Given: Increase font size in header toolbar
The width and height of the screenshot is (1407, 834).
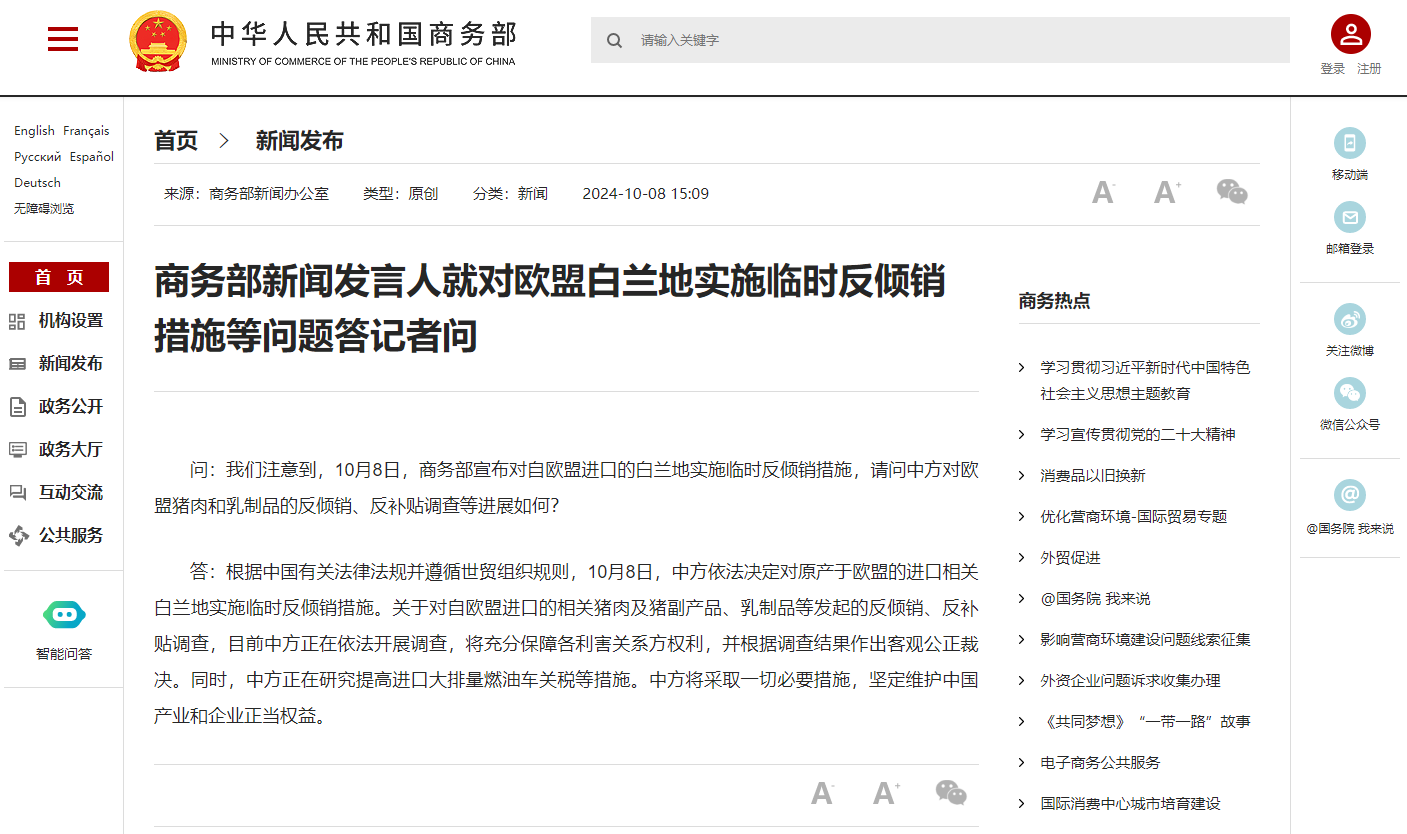Looking at the screenshot, I should coord(1167,192).
